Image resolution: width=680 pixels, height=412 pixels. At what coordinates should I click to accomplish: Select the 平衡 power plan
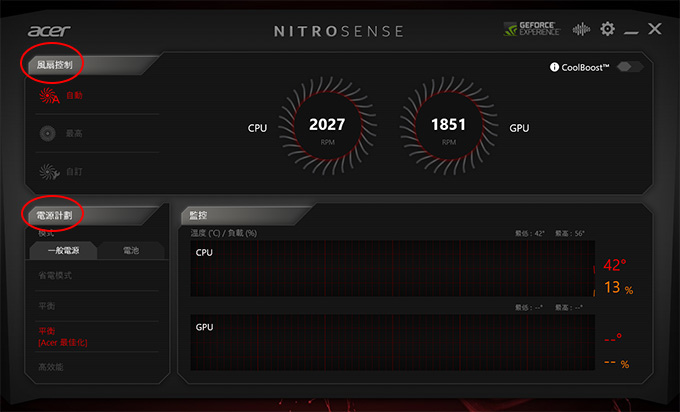click(x=47, y=306)
